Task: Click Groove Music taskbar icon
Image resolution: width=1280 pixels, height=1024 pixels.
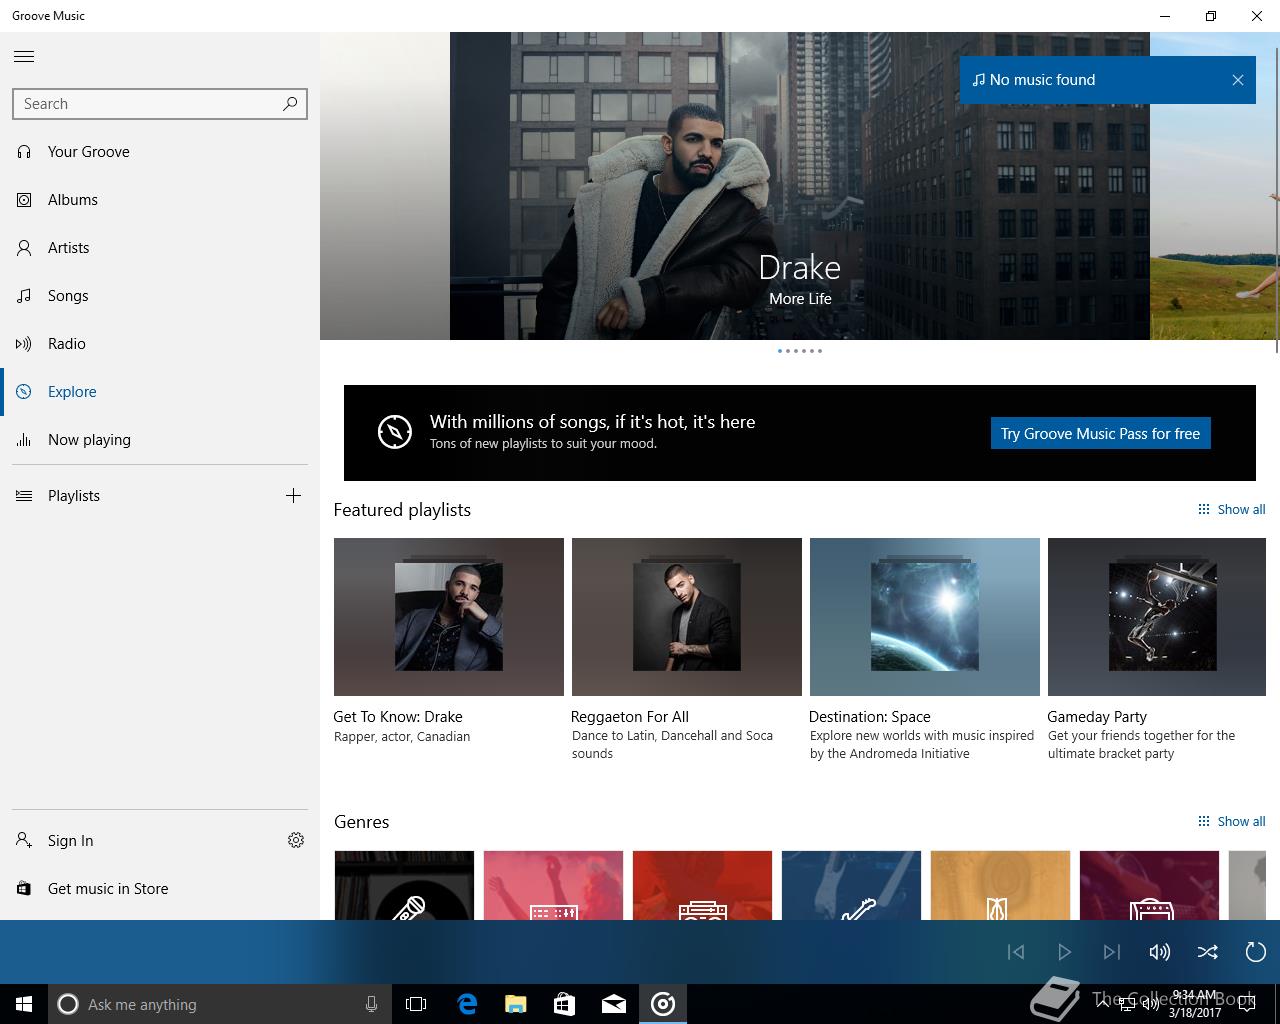Action: tap(663, 1004)
